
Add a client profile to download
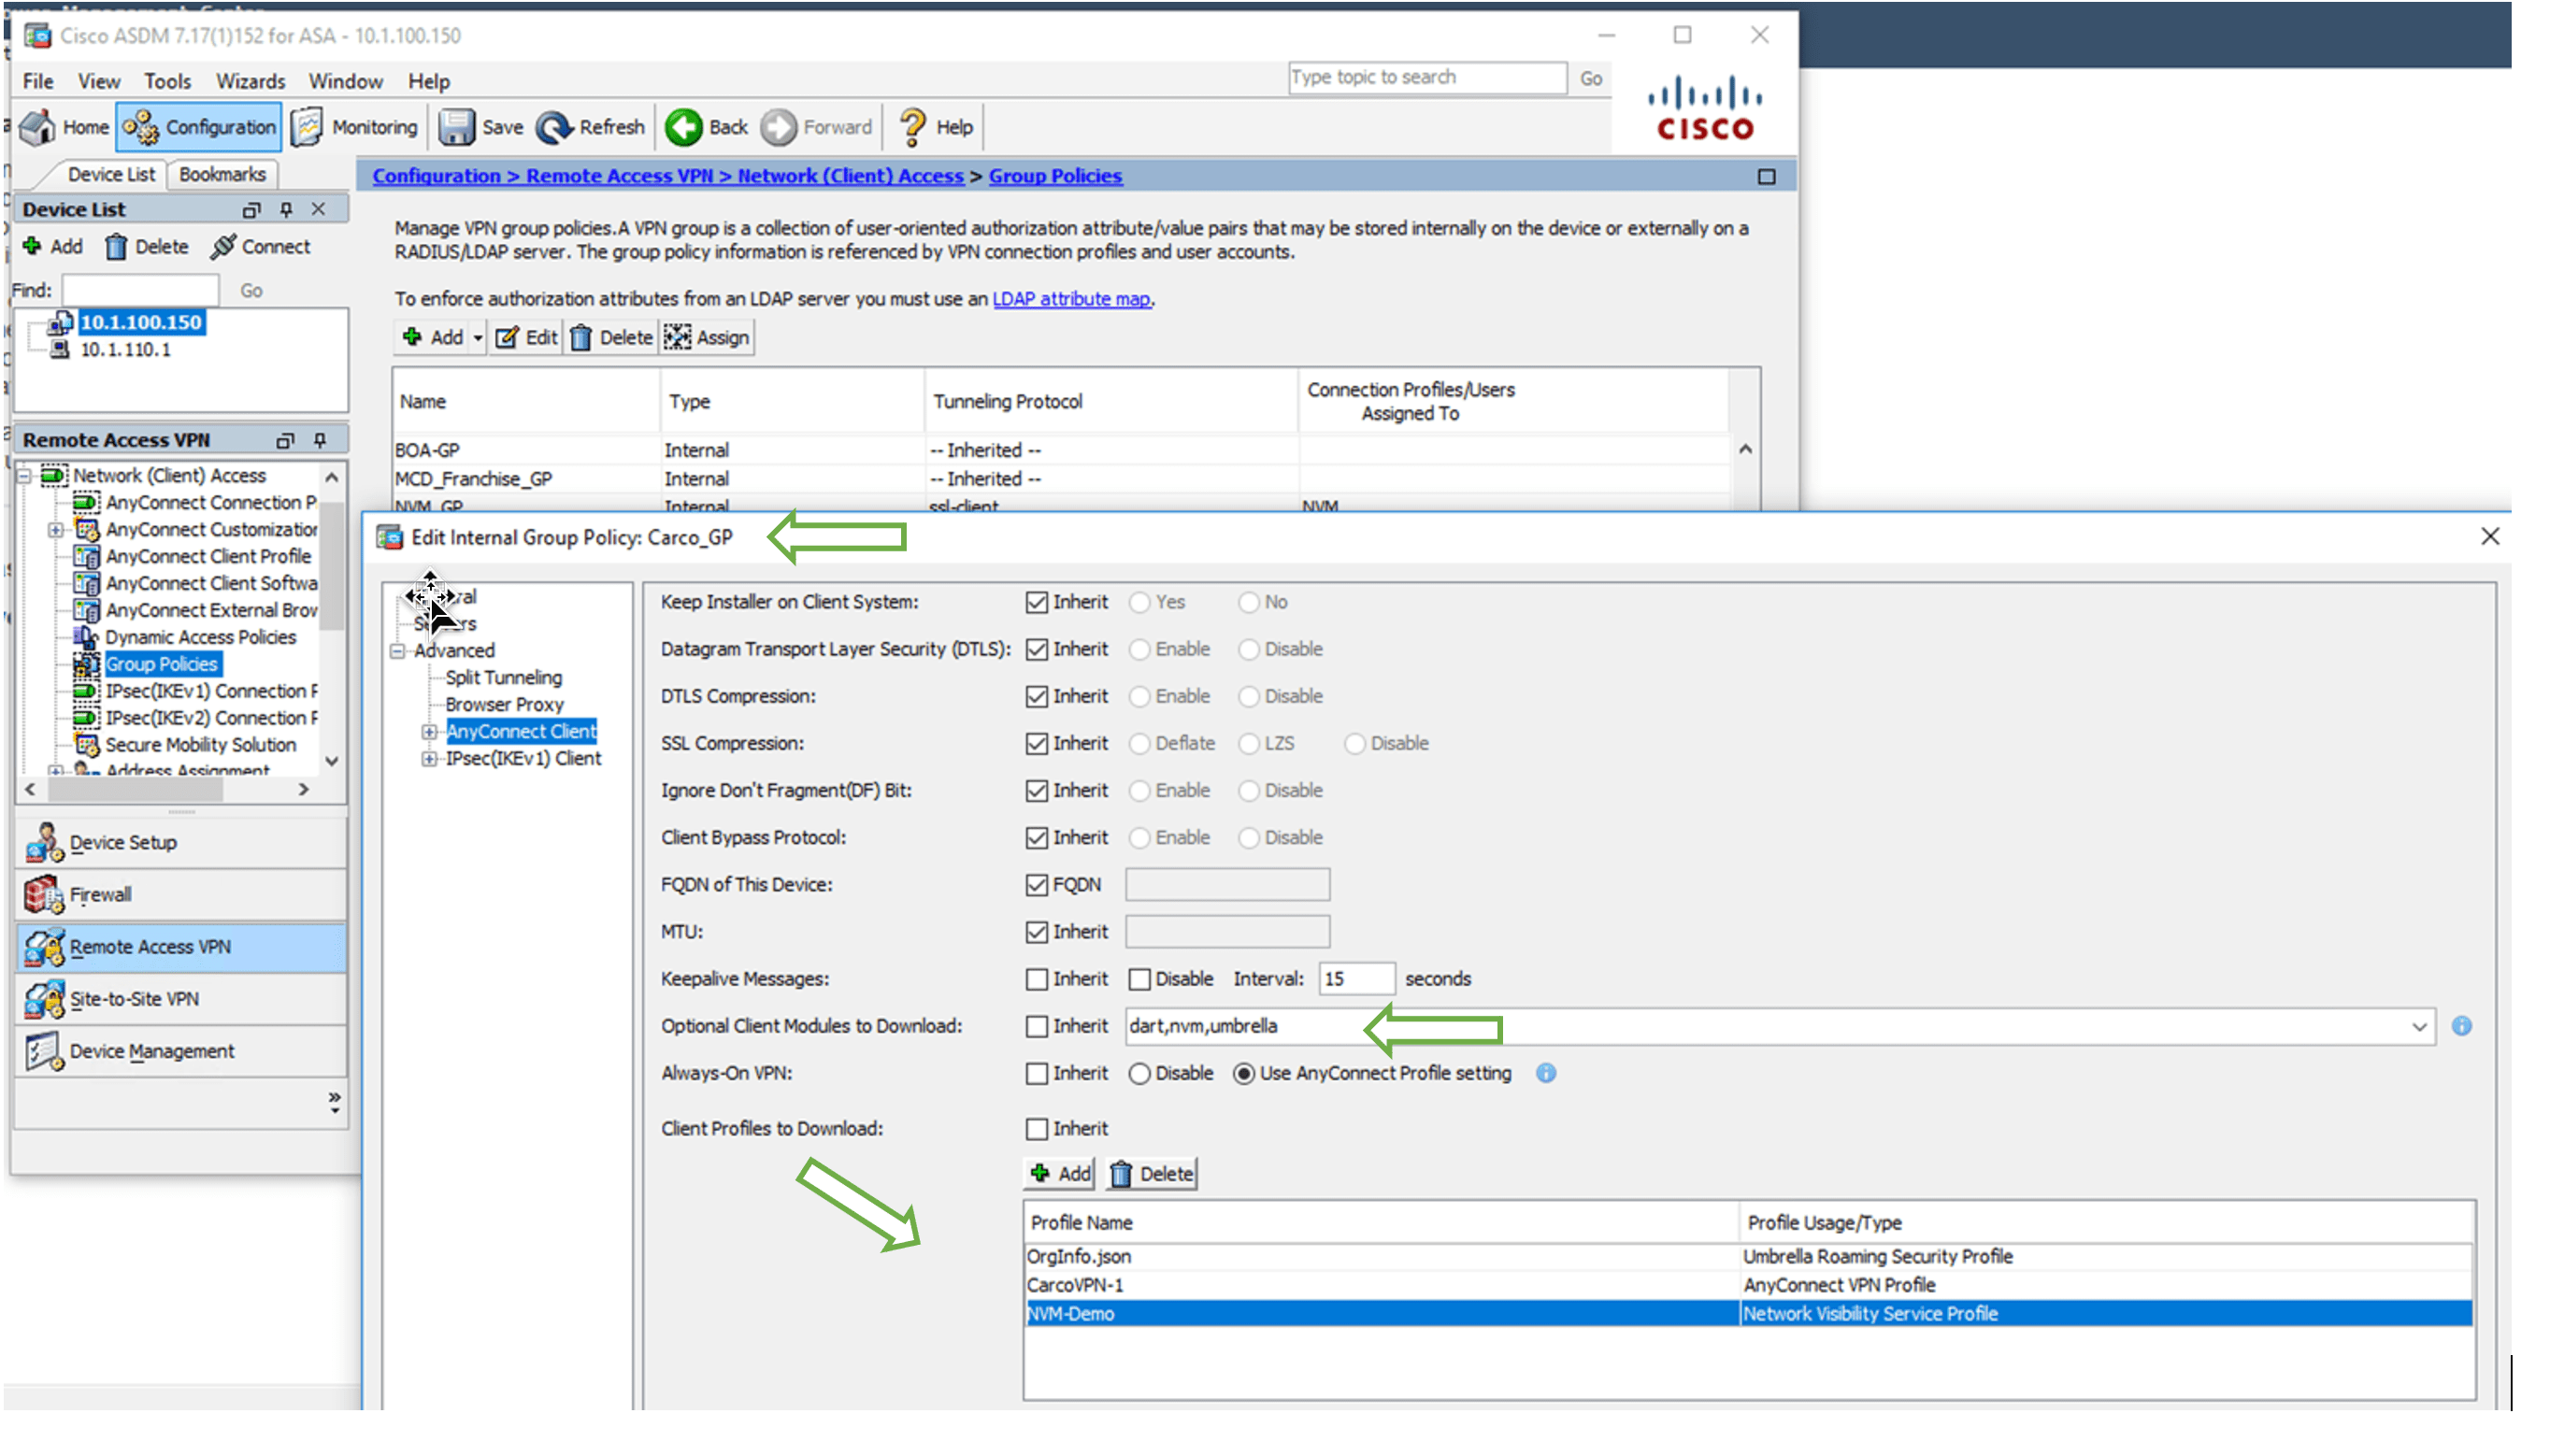[1060, 1174]
